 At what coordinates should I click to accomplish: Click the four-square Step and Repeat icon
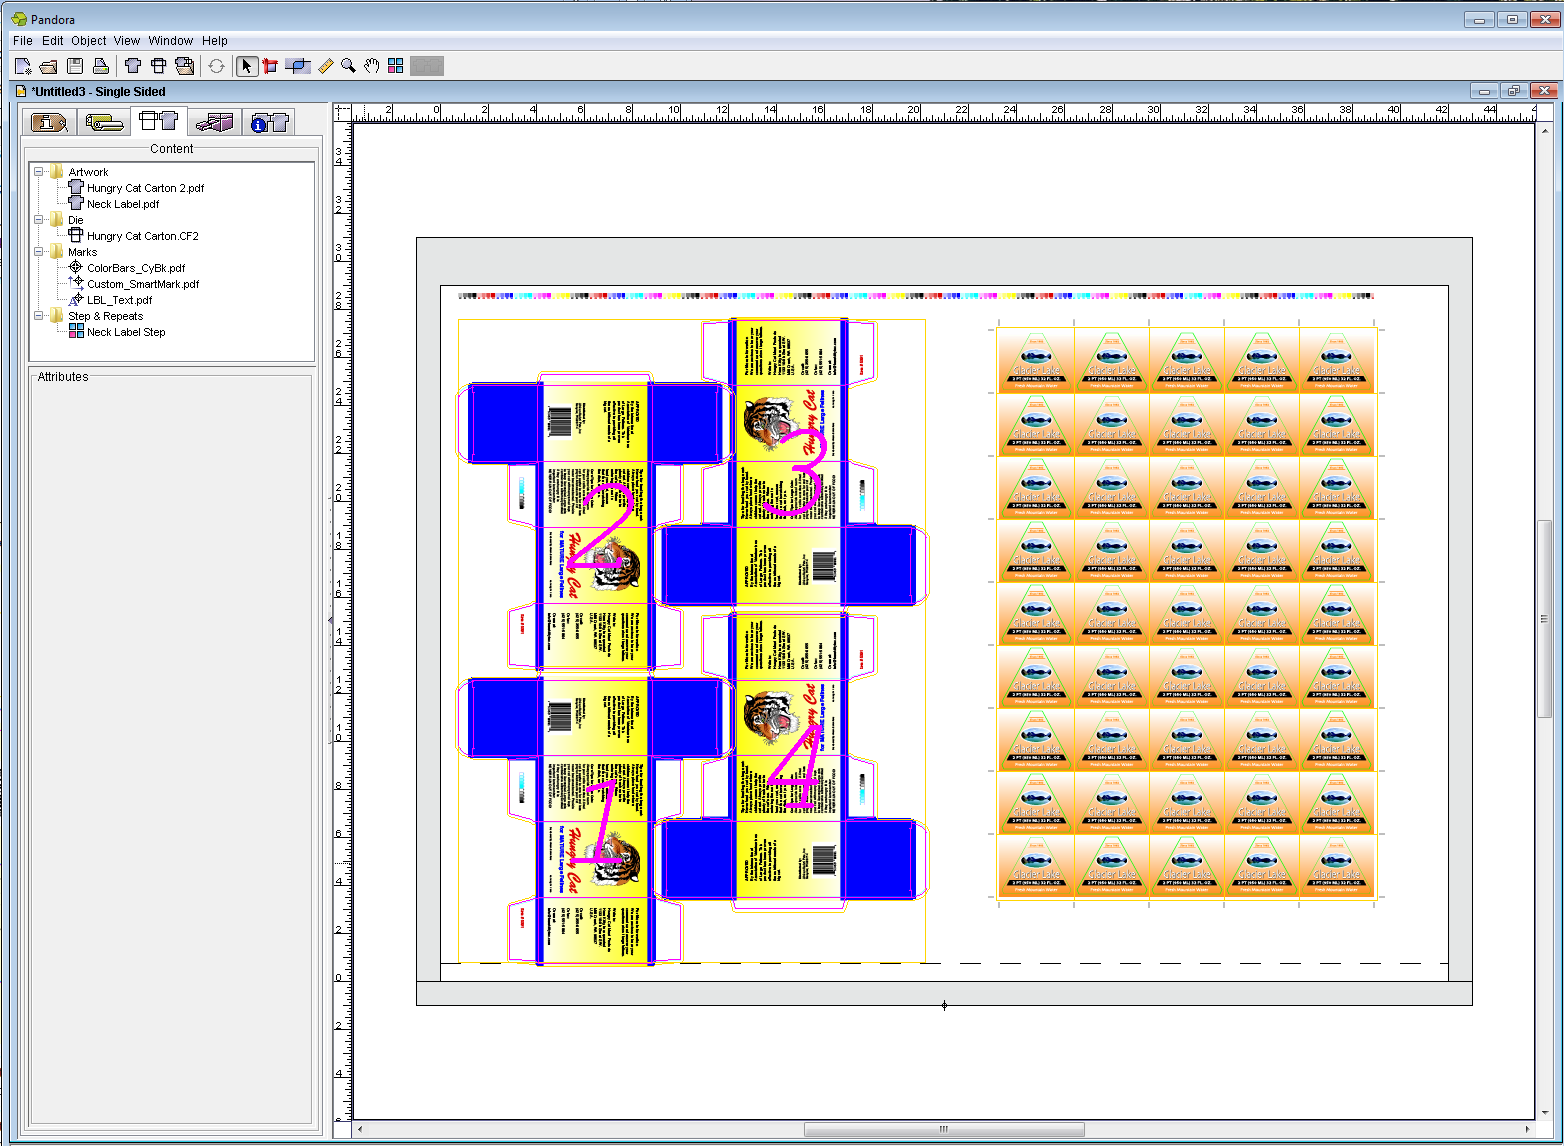click(396, 66)
